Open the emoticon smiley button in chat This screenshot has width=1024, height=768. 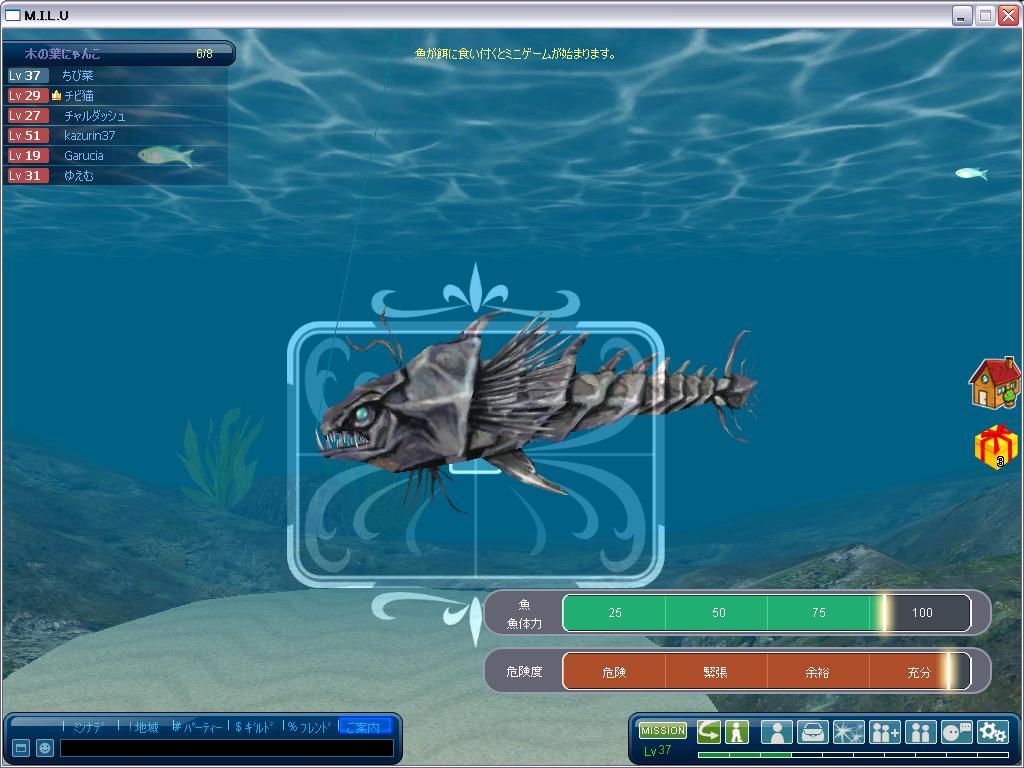pyautogui.click(x=45, y=748)
